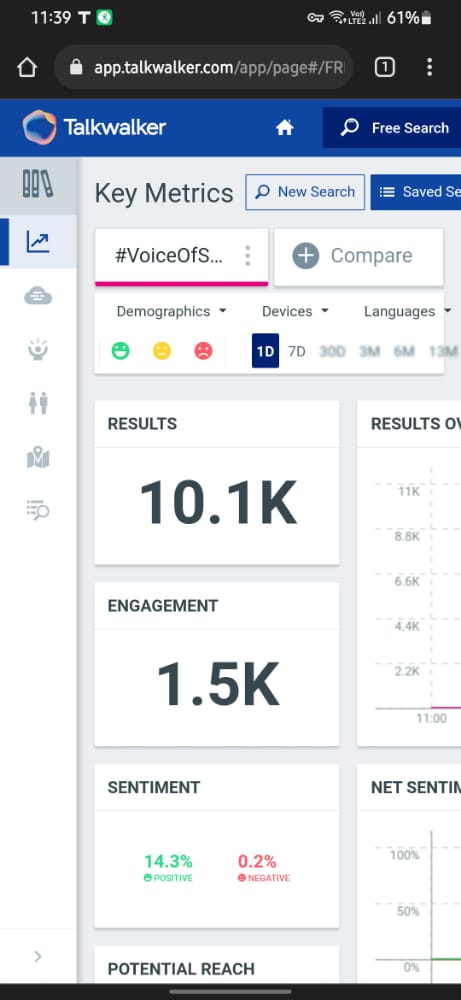Tap the padlock site info icon
The width and height of the screenshot is (461, 1000).
pyautogui.click(x=76, y=67)
